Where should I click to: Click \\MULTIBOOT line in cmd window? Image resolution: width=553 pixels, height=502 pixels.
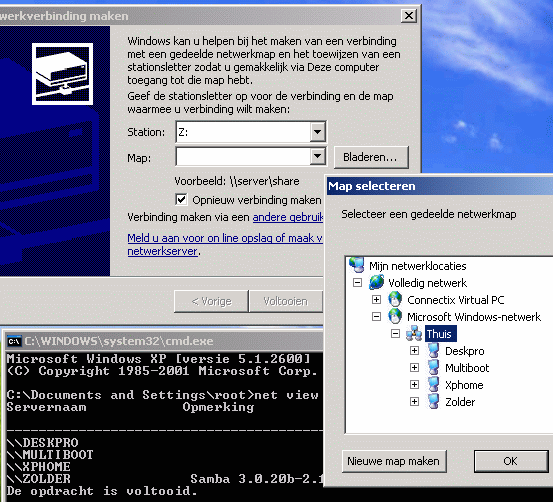(x=50, y=454)
